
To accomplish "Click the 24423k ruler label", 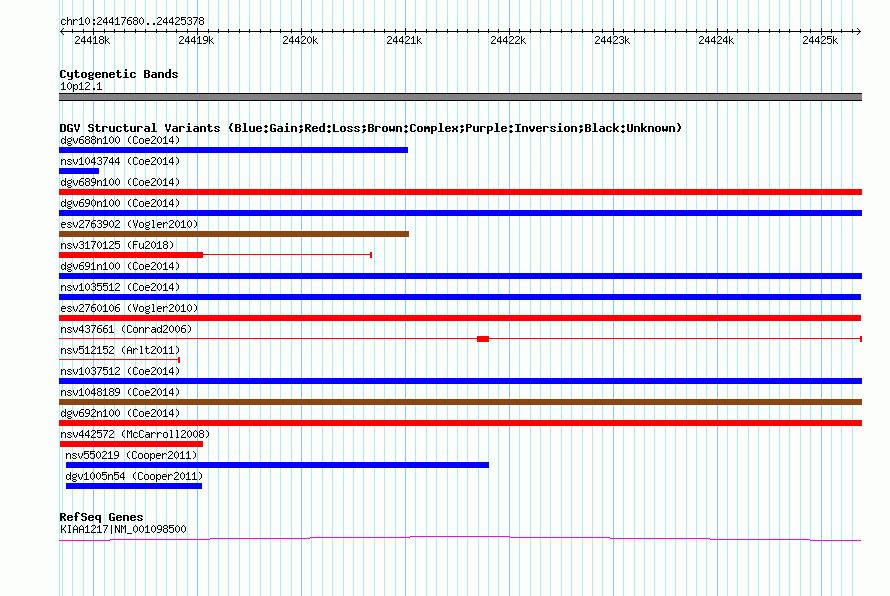I will (x=612, y=40).
